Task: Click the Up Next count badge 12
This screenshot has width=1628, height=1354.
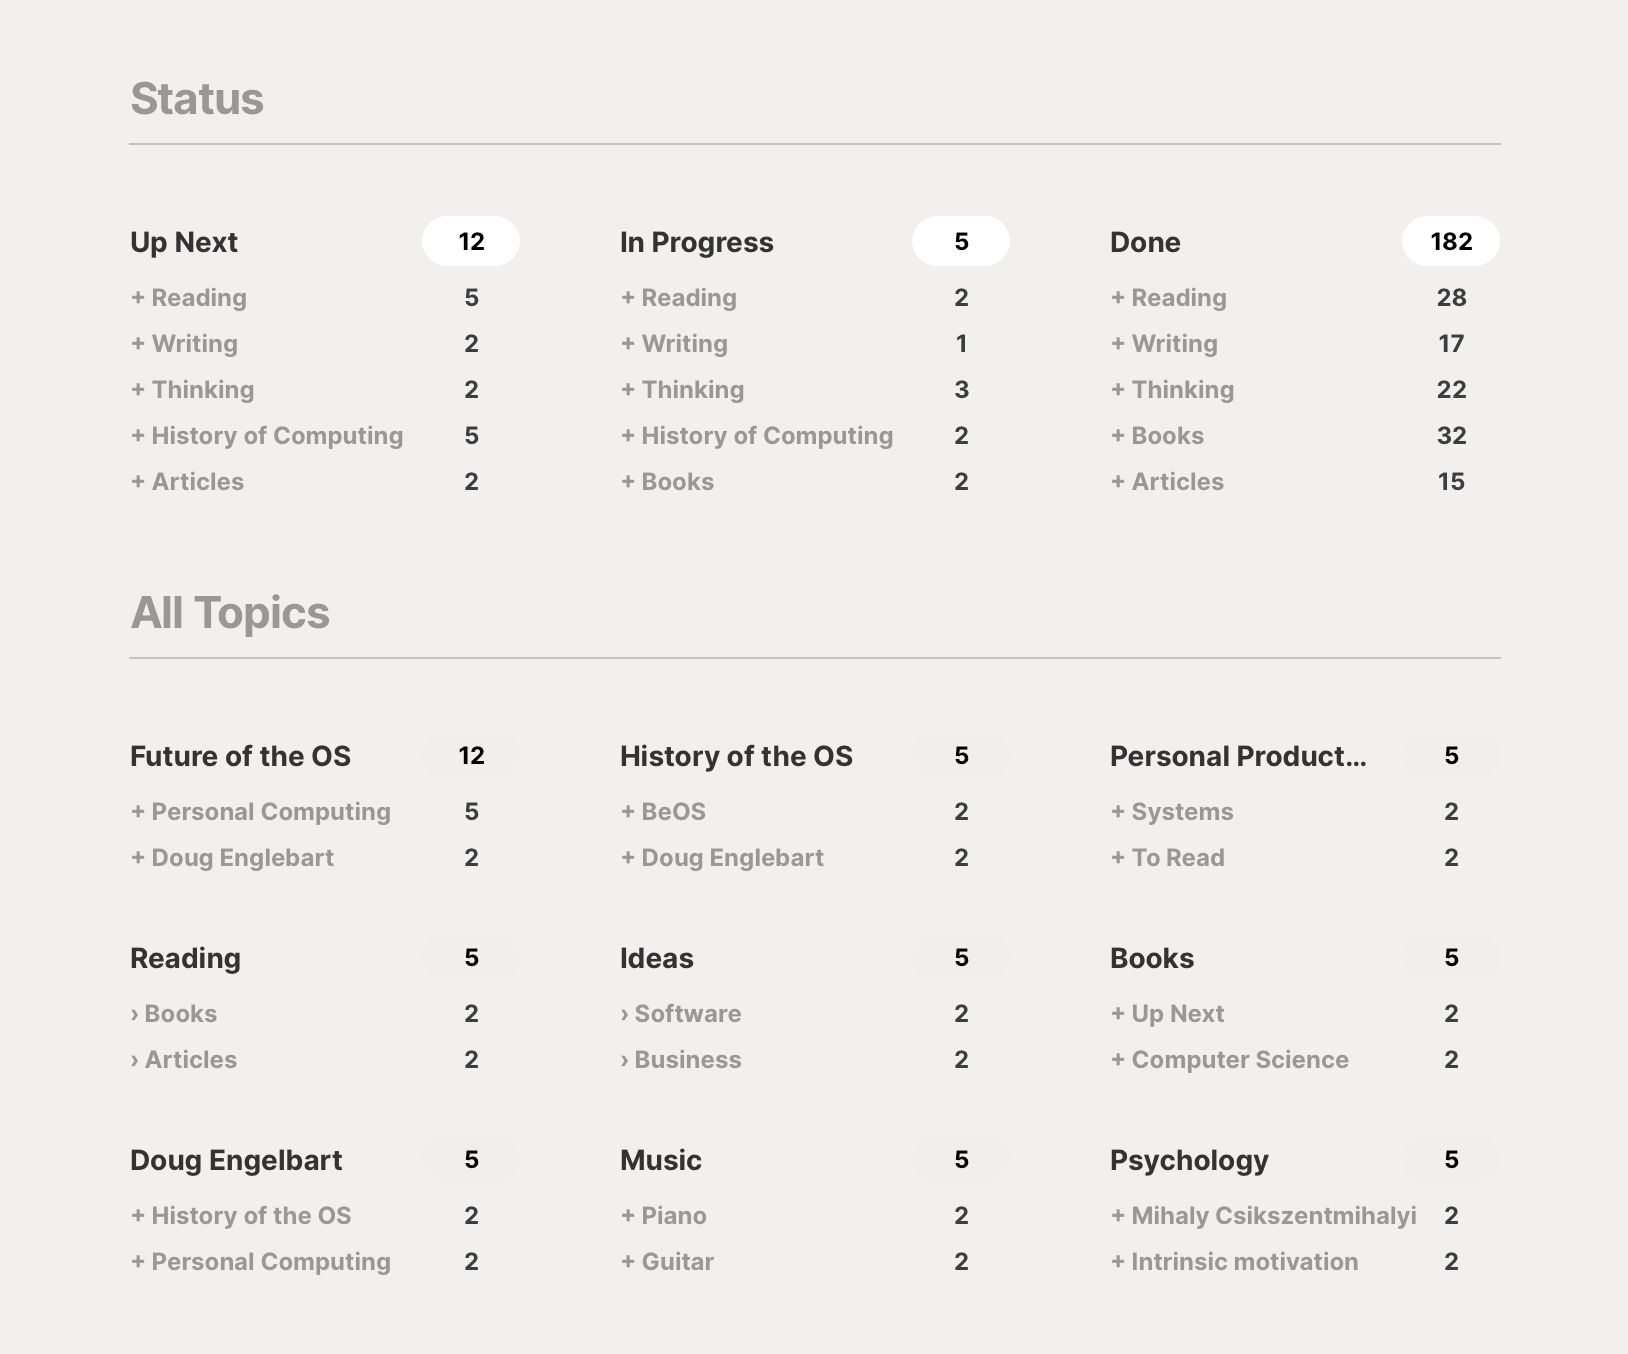Action: pos(471,241)
